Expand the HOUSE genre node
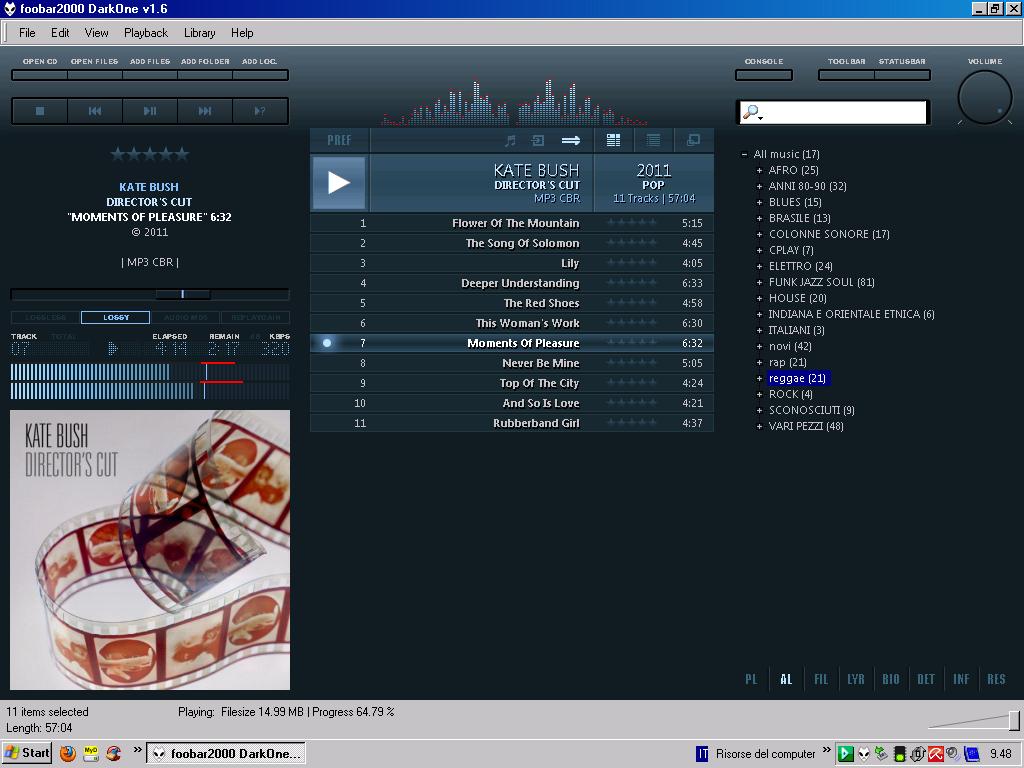Screen dimensions: 1024x768 click(760, 298)
